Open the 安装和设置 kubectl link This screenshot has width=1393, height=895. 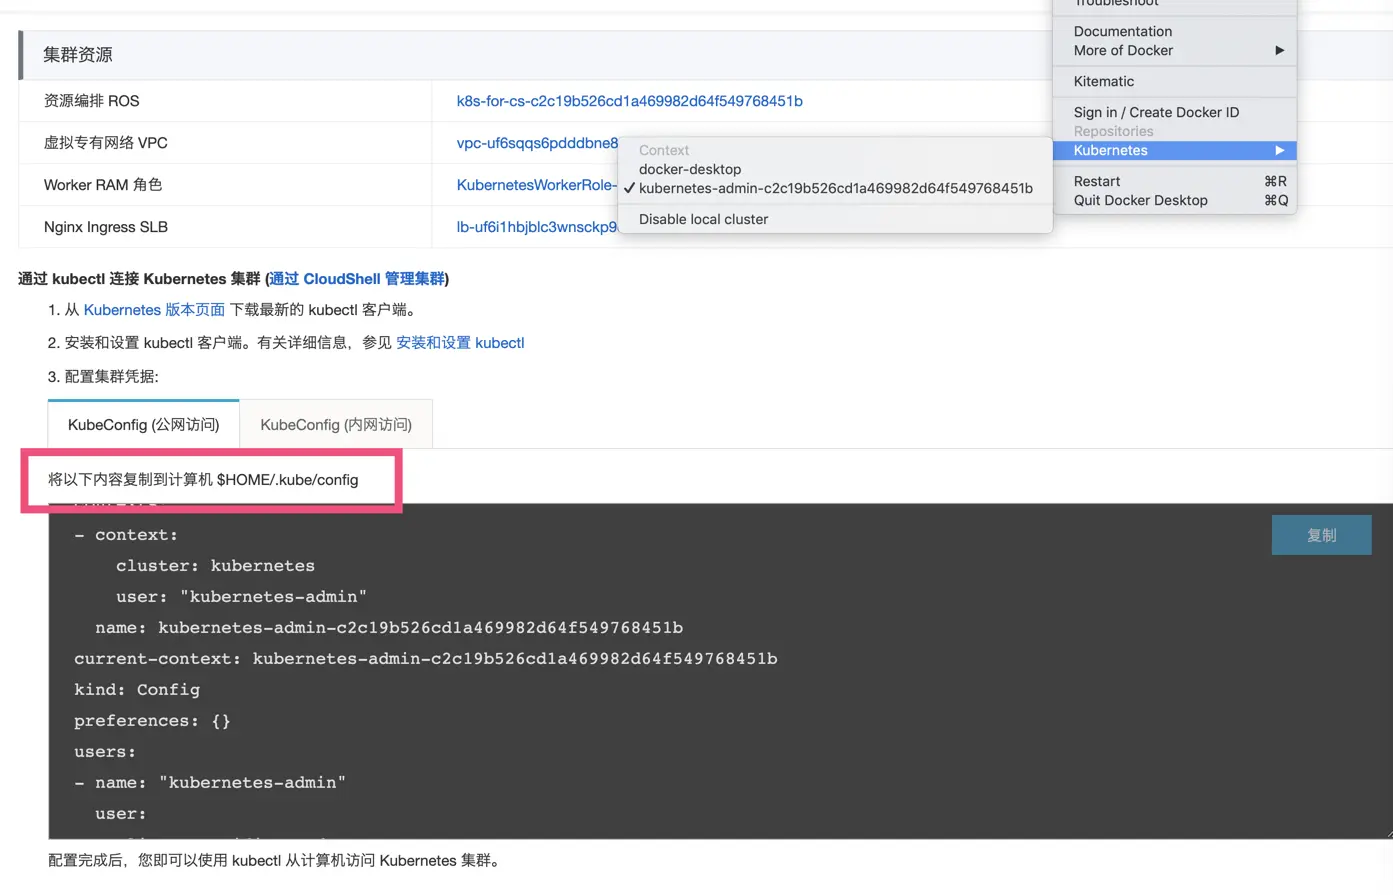pyautogui.click(x=460, y=343)
